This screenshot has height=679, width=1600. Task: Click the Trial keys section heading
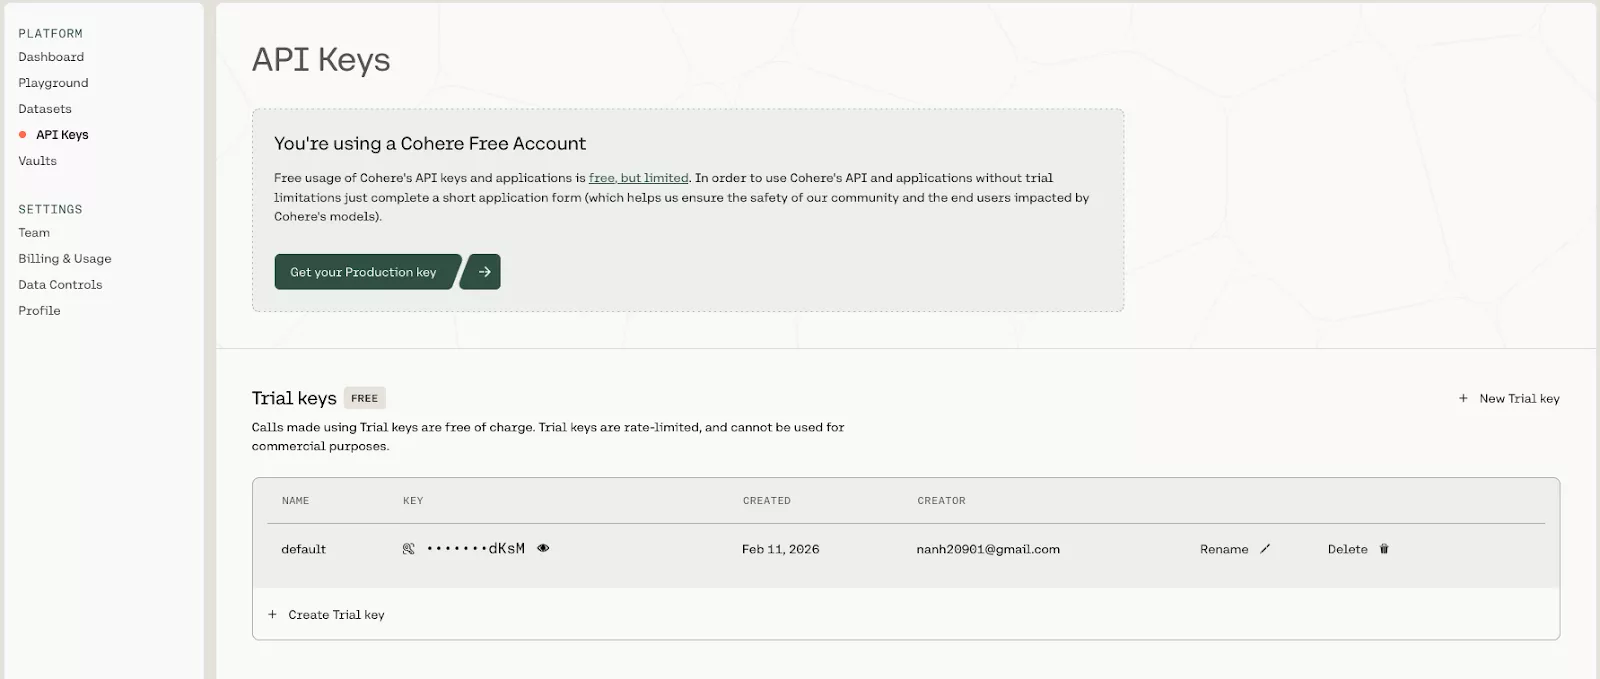(x=294, y=398)
